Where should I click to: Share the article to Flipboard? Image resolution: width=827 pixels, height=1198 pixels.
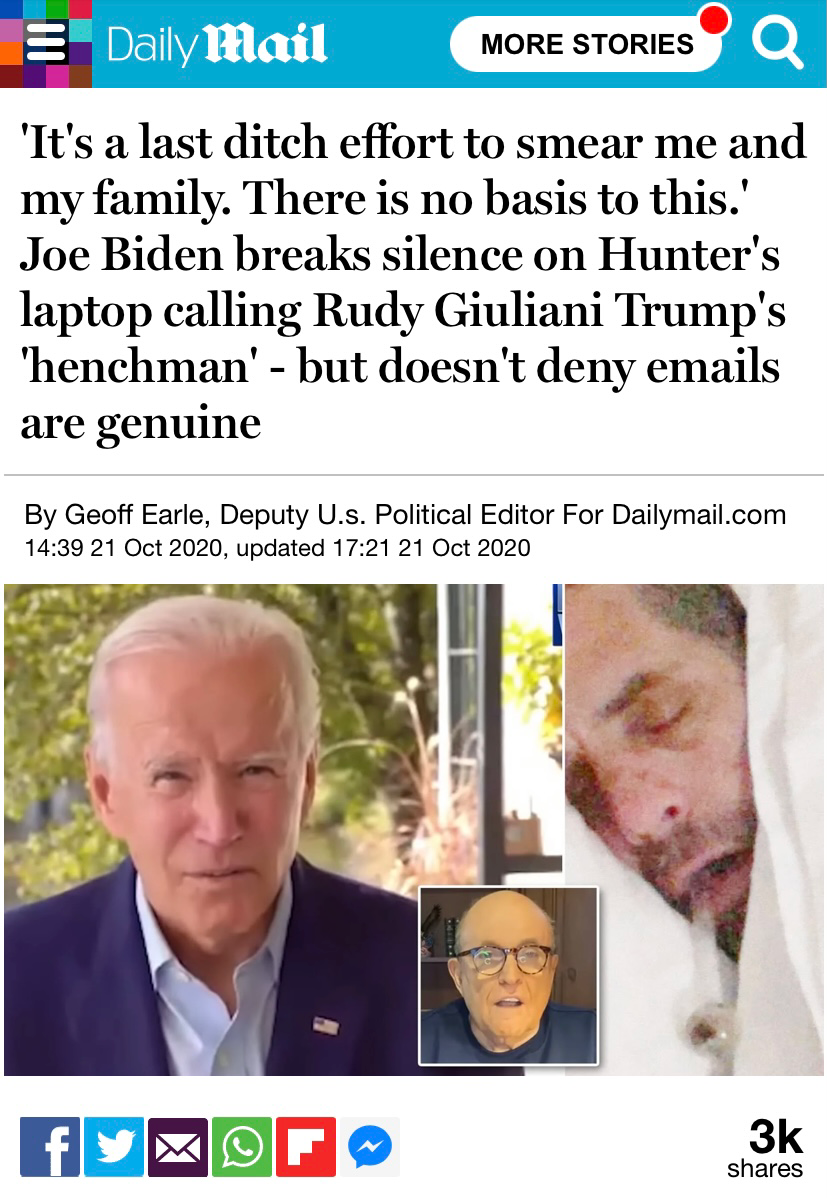pyautogui.click(x=306, y=1147)
